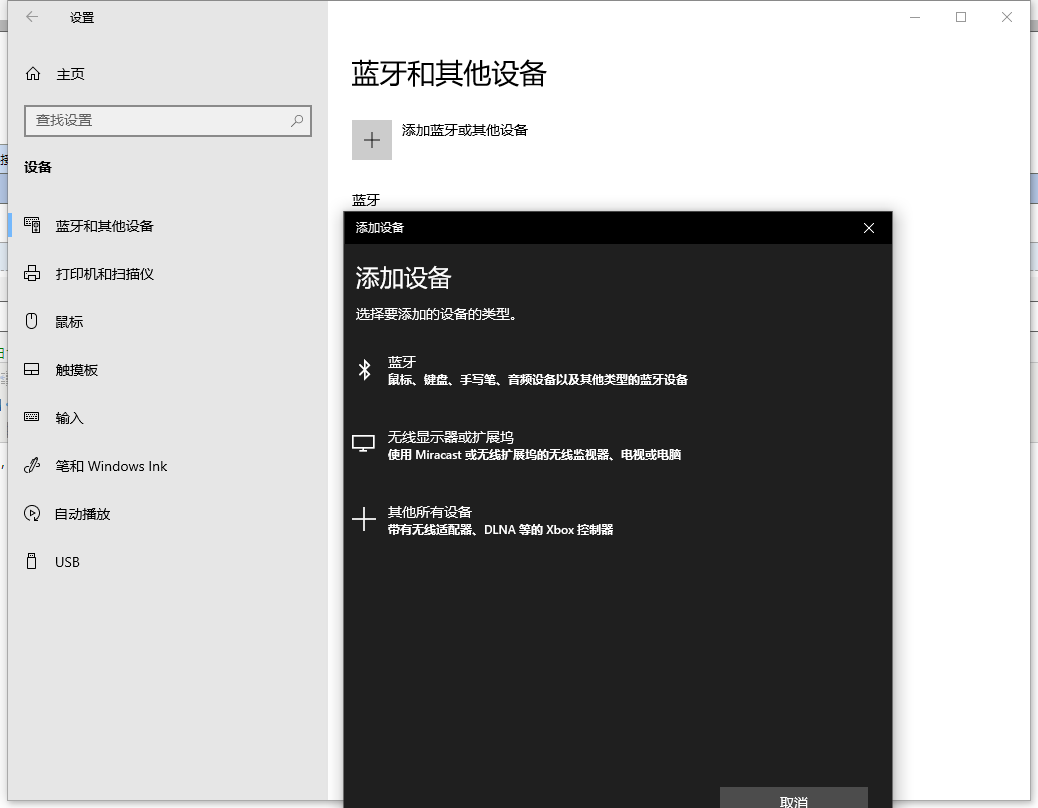Click the 设备 section heading

pyautogui.click(x=38, y=167)
